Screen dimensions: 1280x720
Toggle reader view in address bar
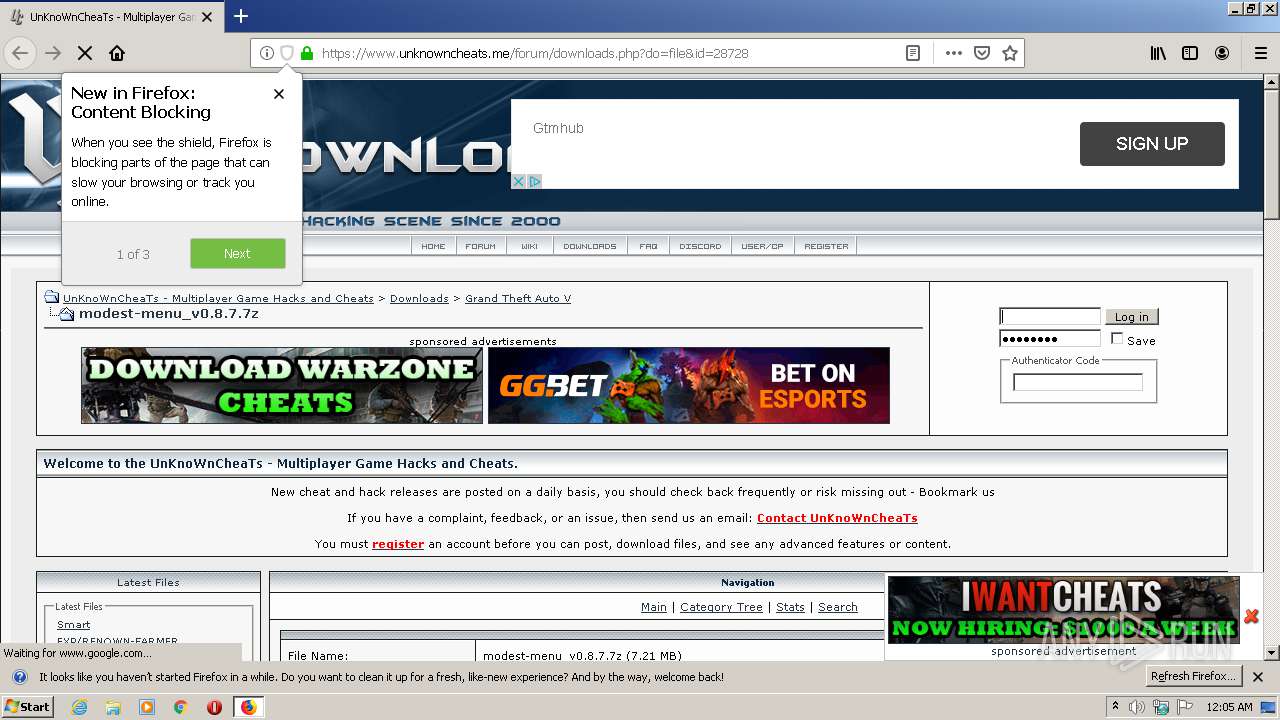913,53
